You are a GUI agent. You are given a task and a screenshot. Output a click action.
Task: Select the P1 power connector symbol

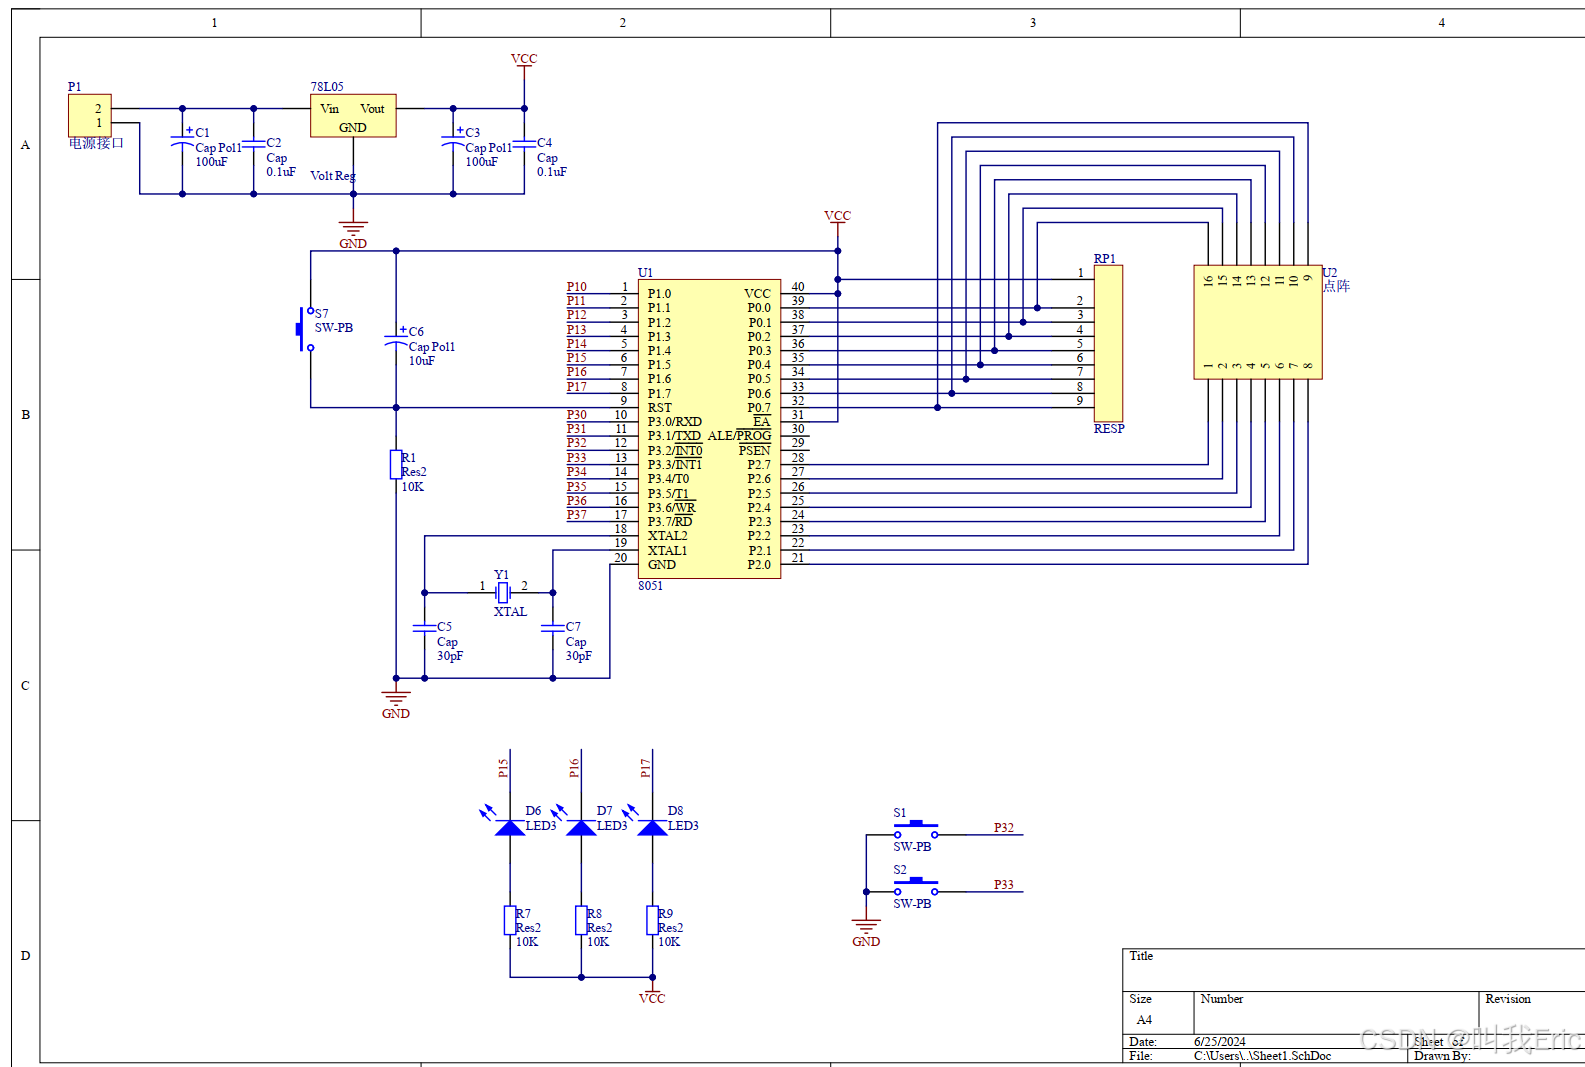click(x=89, y=115)
